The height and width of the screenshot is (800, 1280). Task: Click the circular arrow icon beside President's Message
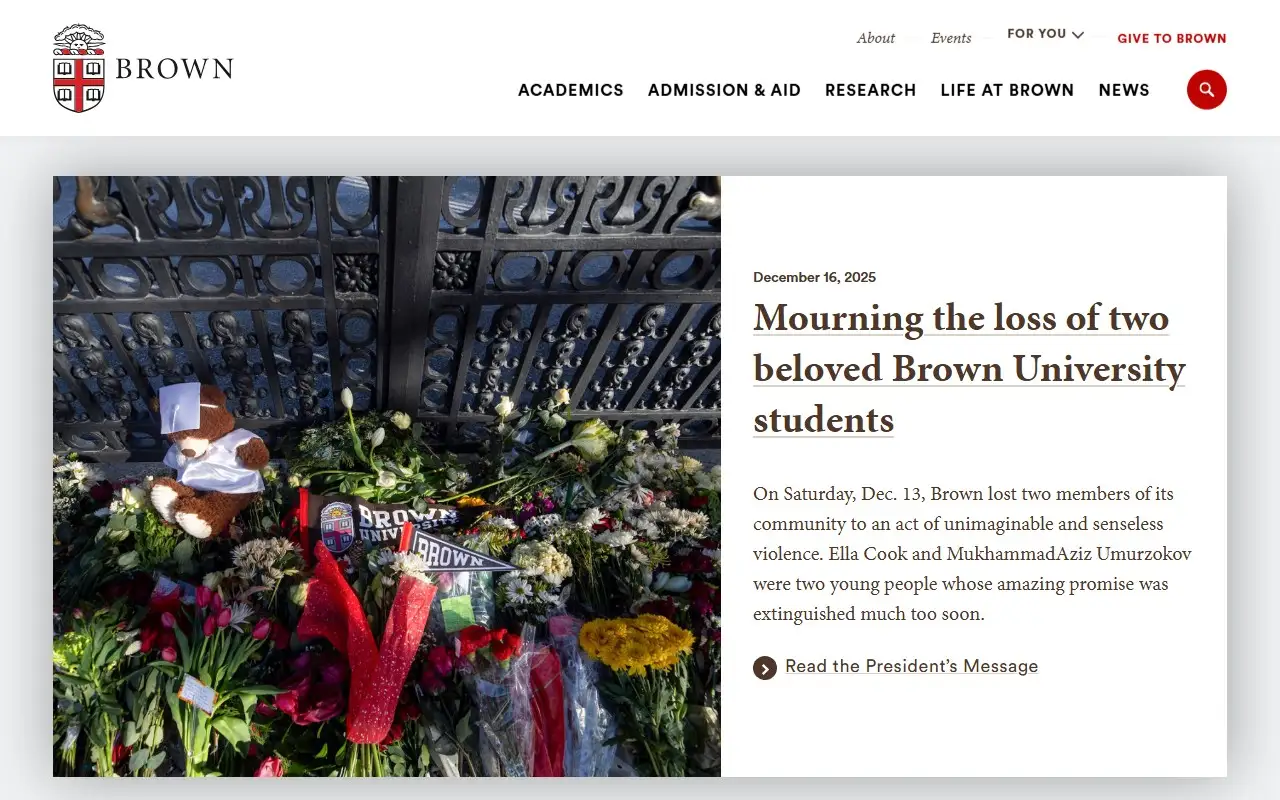click(765, 668)
